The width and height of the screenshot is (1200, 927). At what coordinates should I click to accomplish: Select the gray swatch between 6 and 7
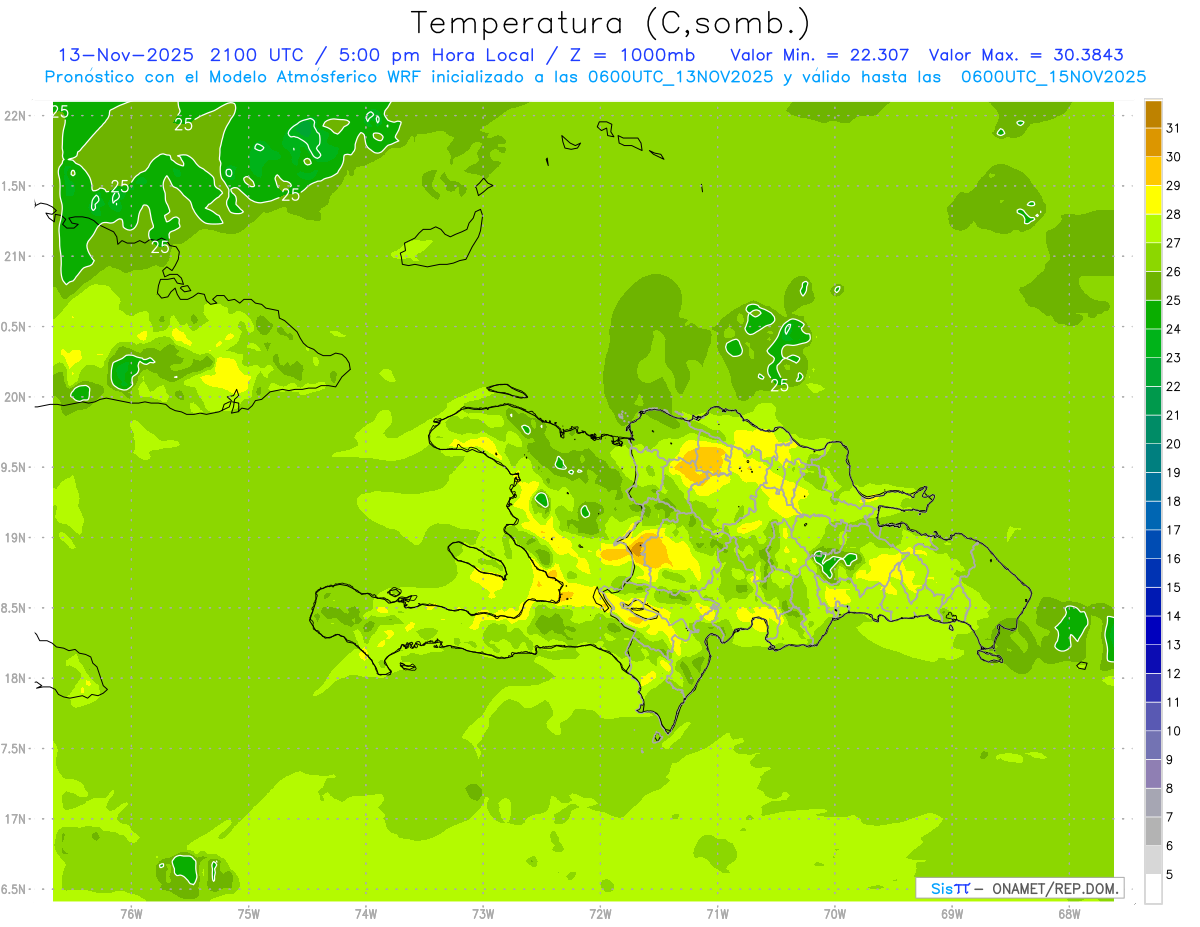1154,832
